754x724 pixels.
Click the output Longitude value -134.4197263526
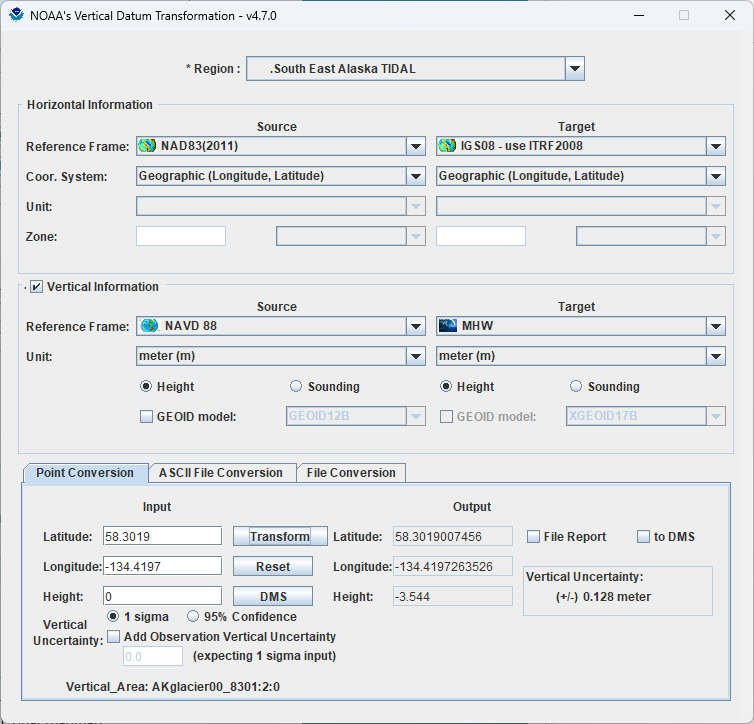(x=452, y=566)
